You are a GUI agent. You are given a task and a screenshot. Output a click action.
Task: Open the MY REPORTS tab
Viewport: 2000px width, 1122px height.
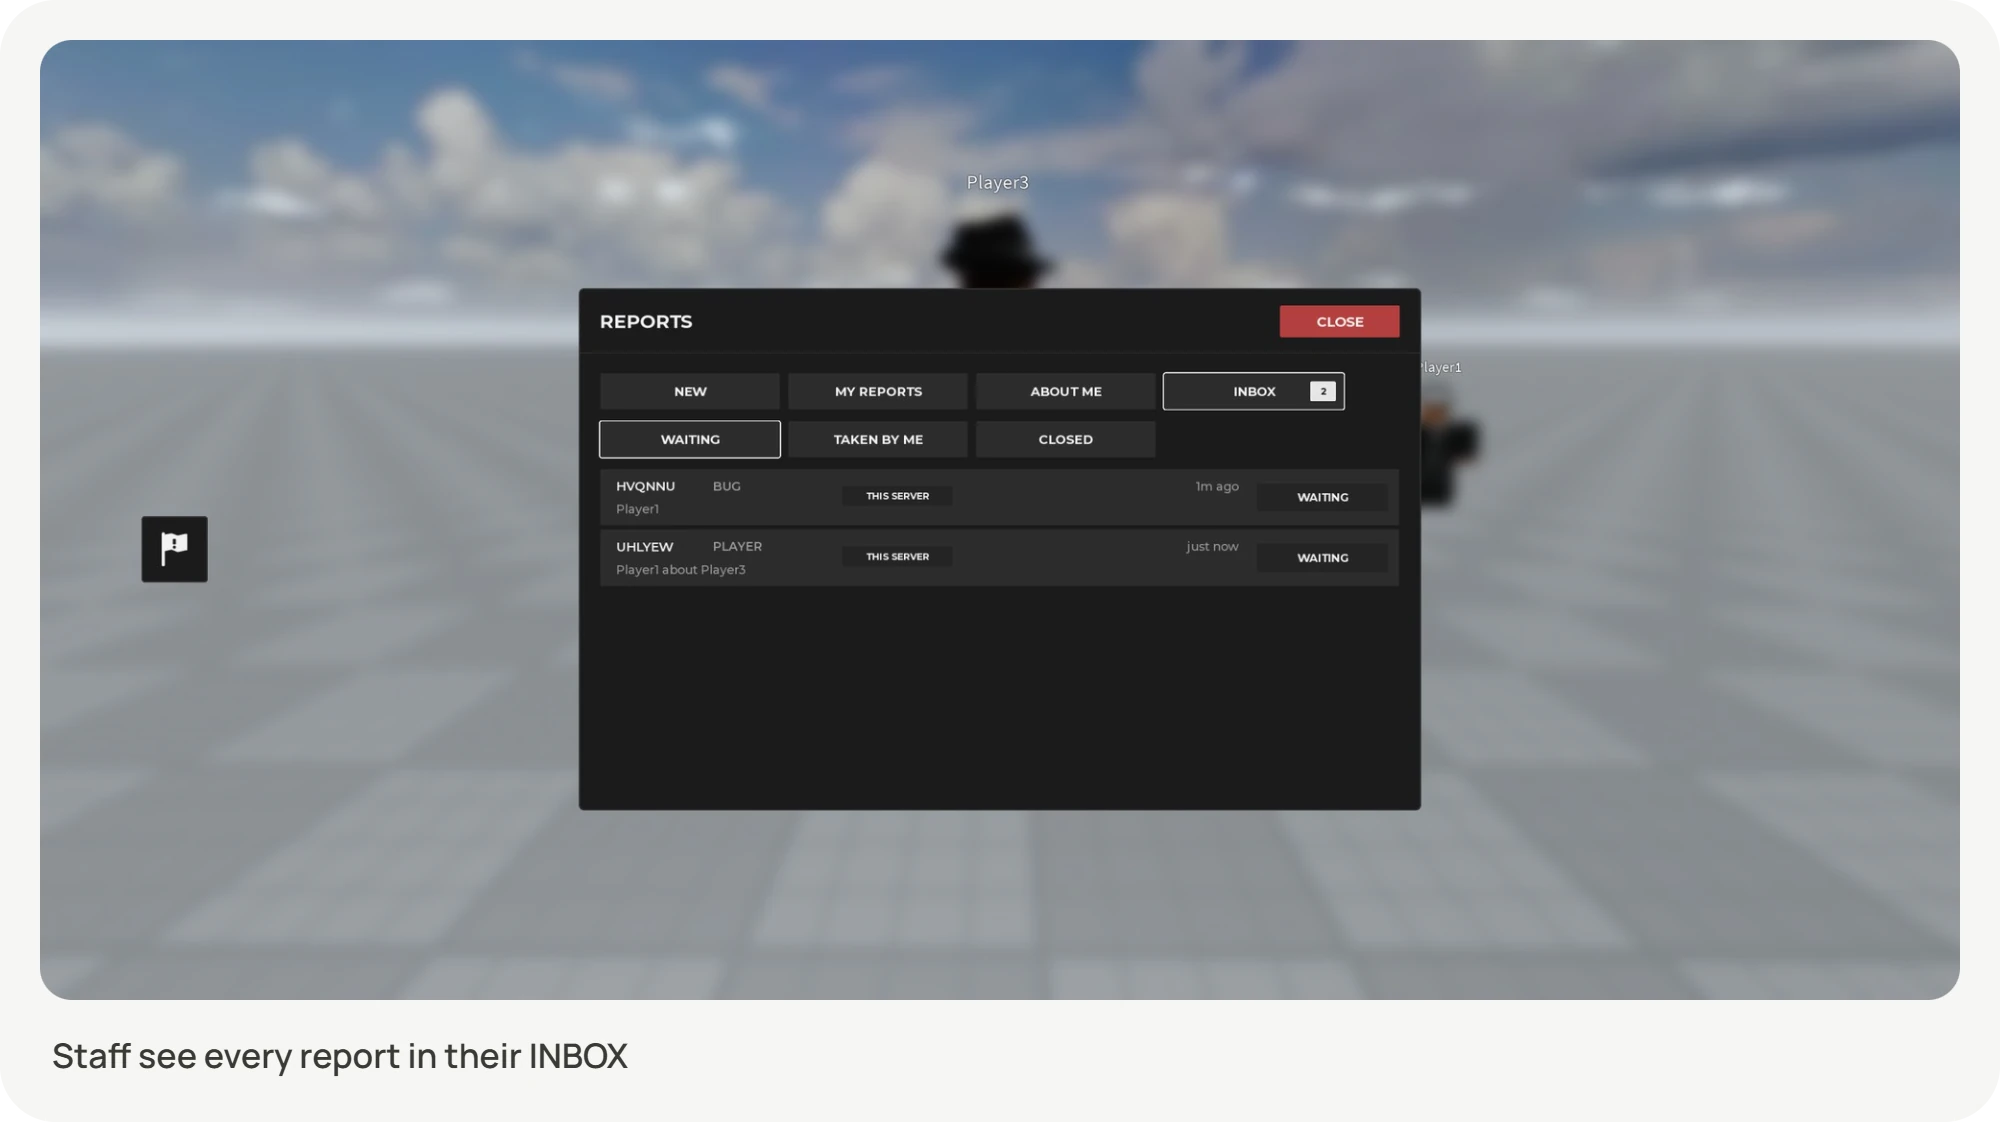point(878,391)
